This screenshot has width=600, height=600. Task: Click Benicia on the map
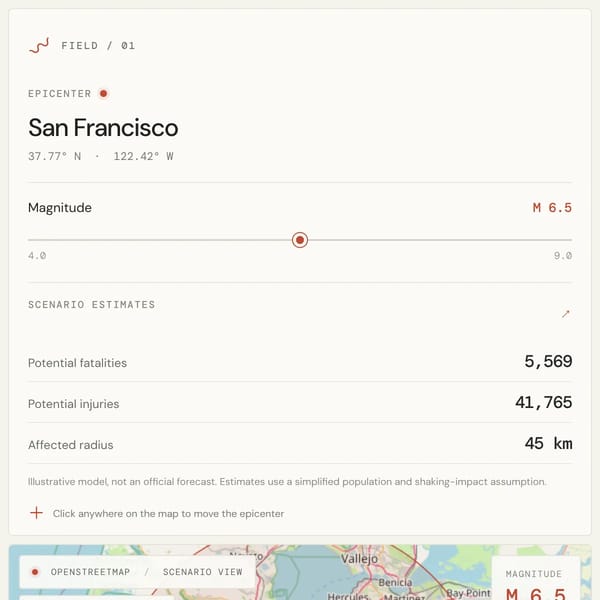tap(395, 582)
